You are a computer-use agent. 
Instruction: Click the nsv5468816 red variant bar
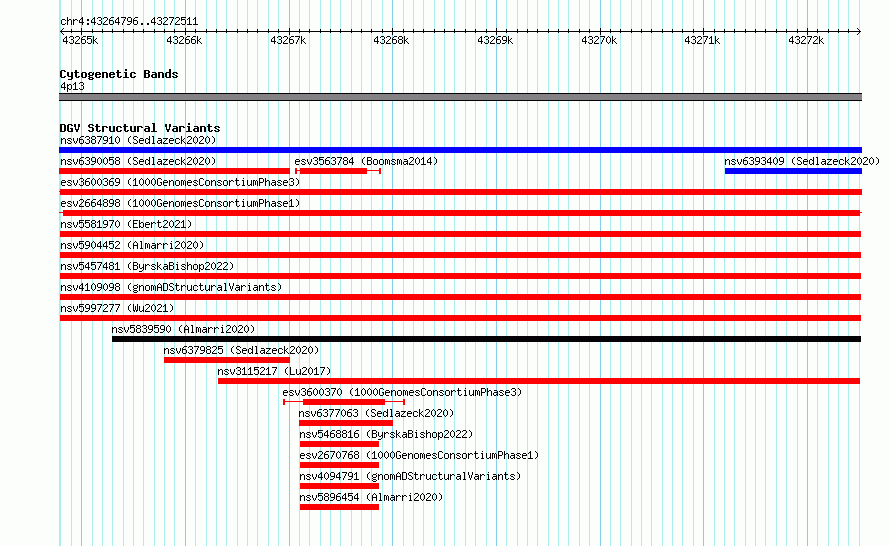339,444
